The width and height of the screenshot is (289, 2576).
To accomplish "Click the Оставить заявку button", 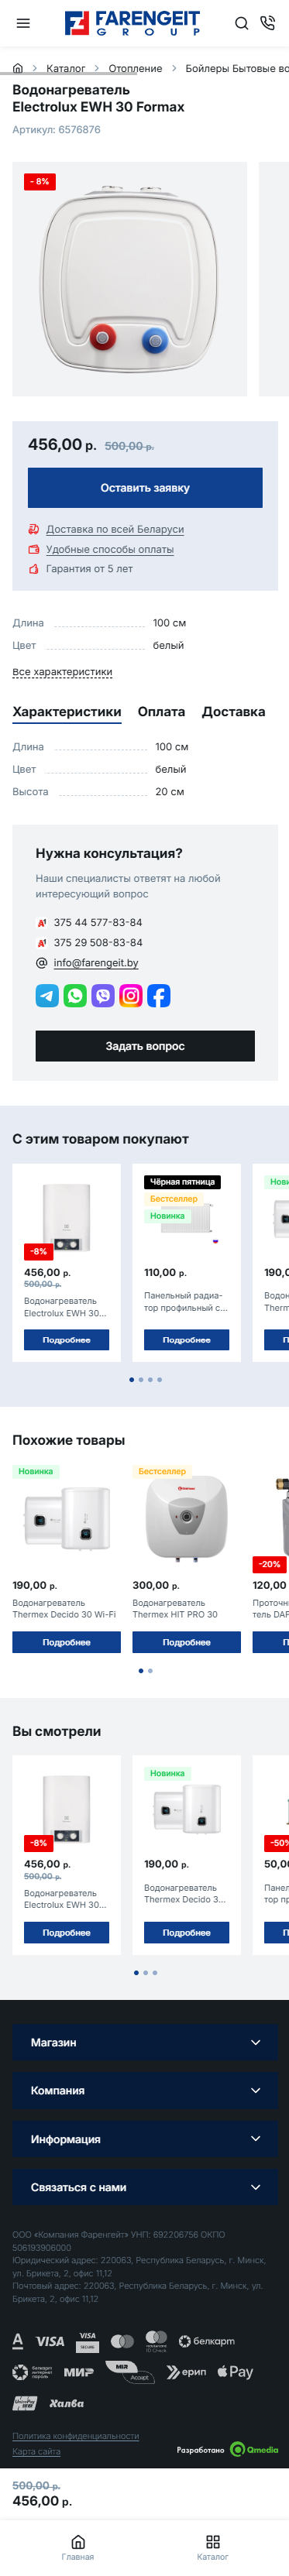I will coord(145,488).
